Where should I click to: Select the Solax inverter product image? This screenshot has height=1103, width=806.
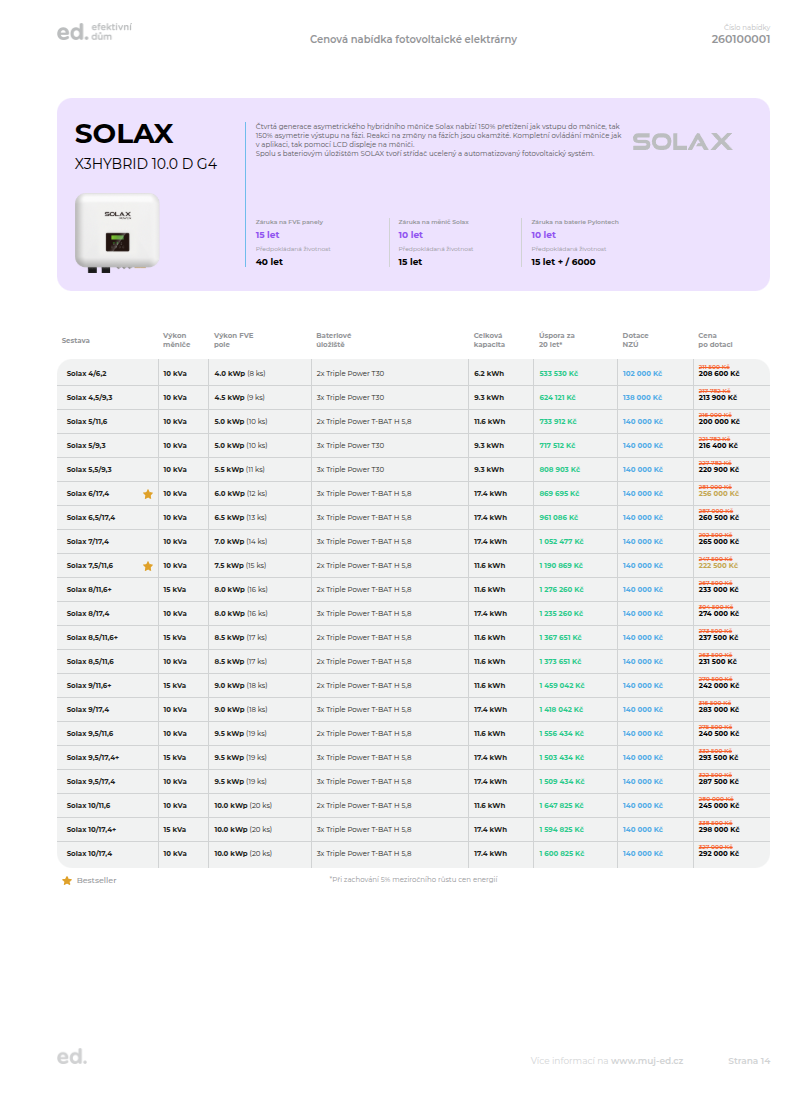[116, 233]
